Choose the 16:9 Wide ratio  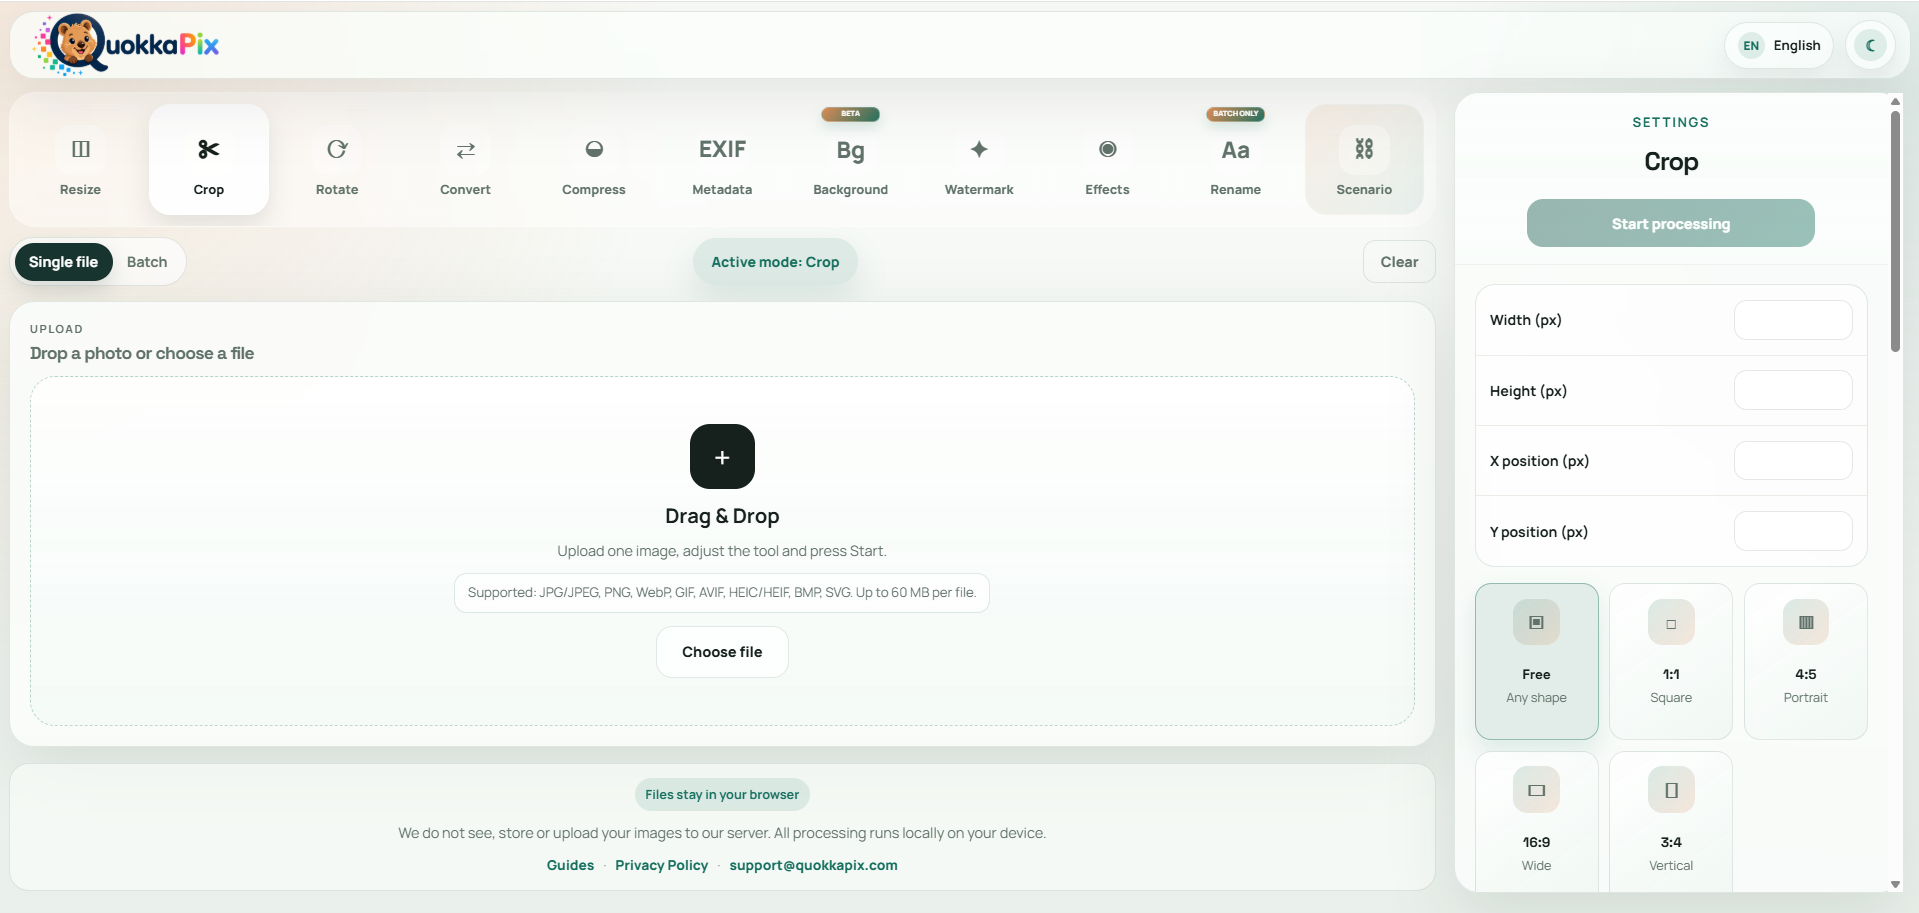1537,822
